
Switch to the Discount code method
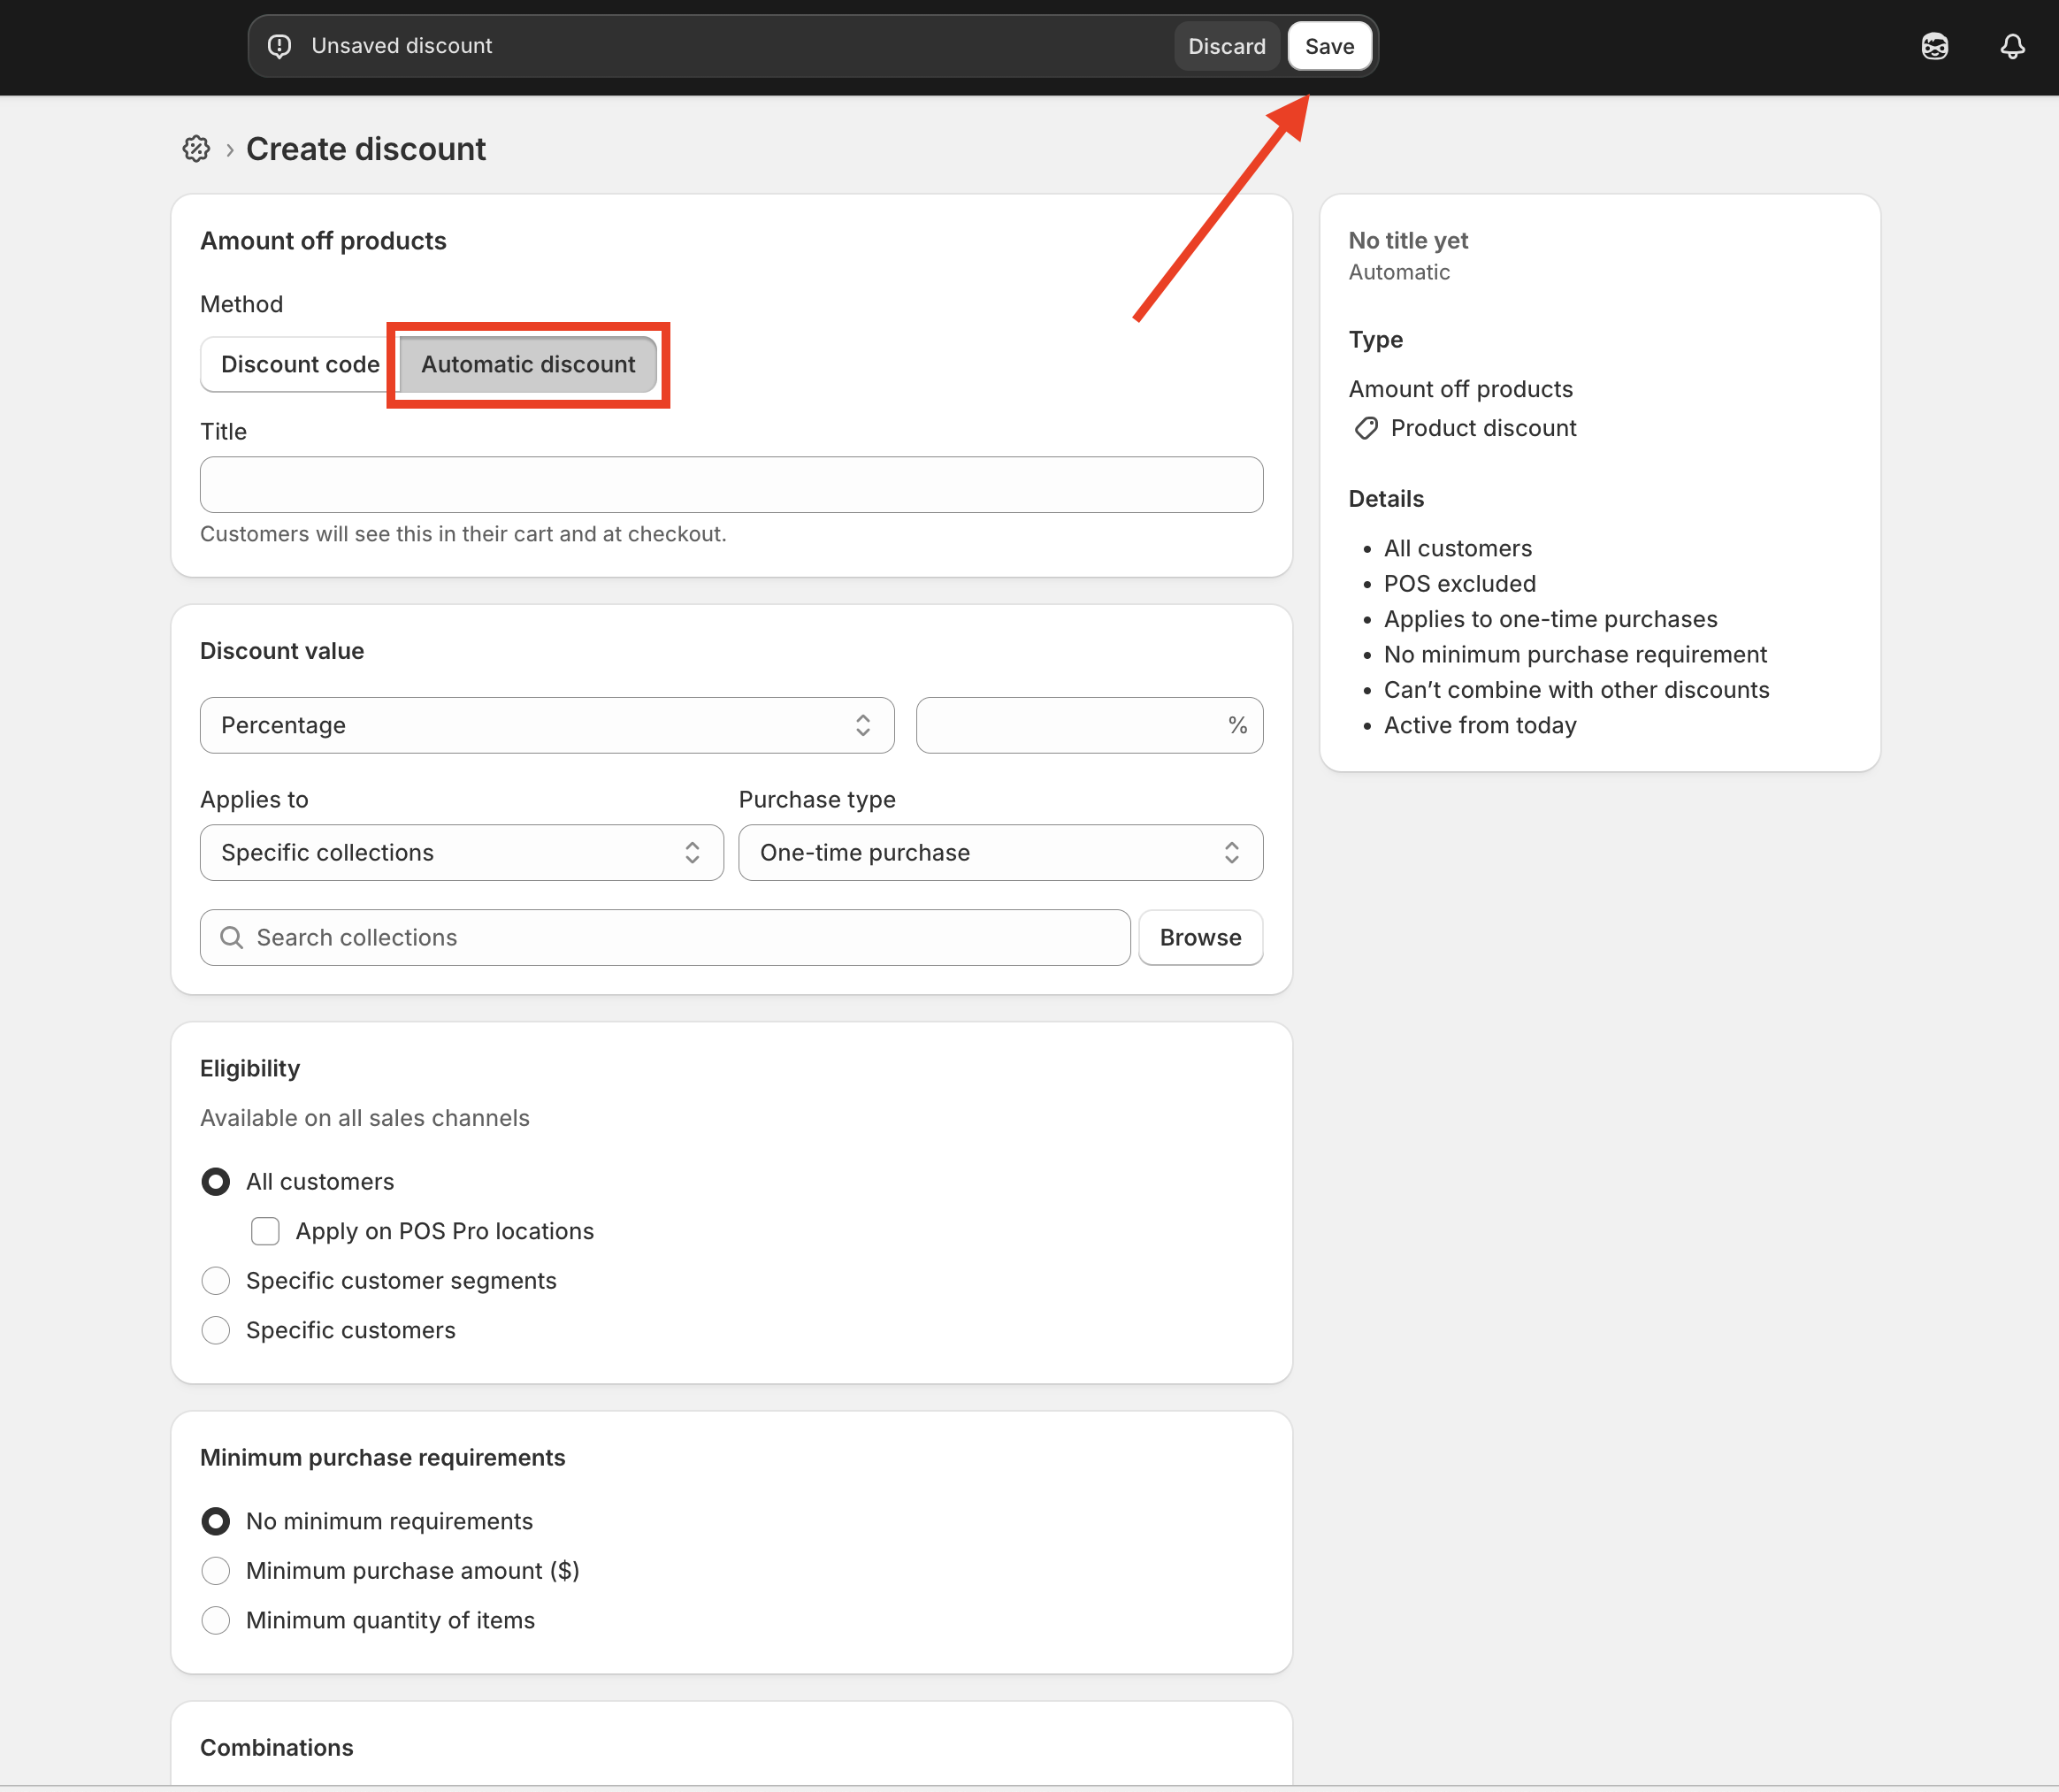[299, 364]
